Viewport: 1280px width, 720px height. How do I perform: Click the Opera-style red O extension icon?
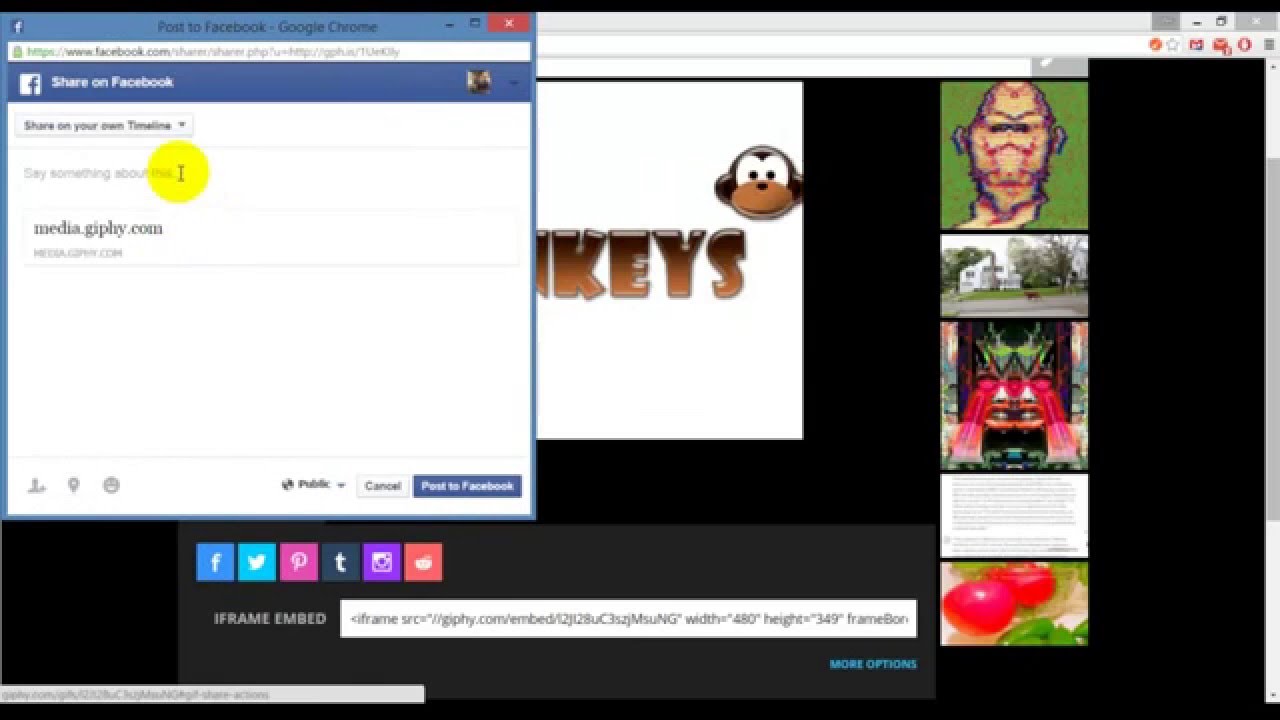tap(1244, 45)
